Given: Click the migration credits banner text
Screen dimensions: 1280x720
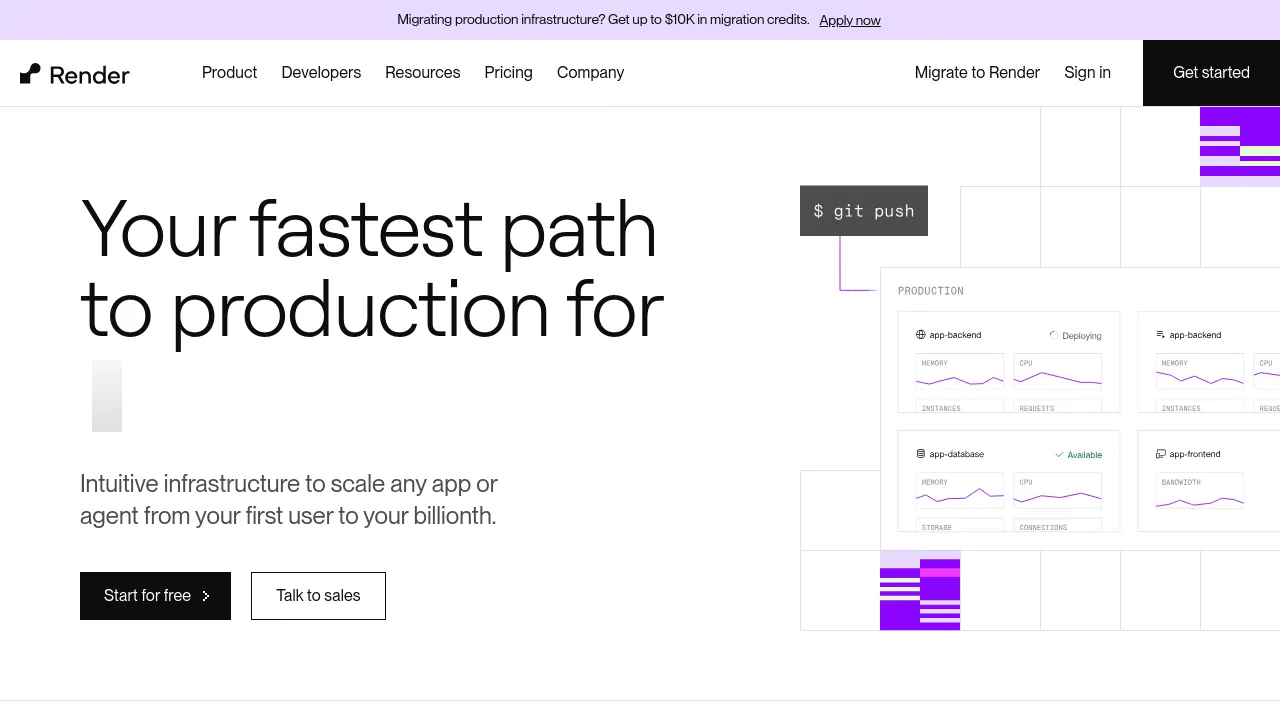Looking at the screenshot, I should [603, 20].
